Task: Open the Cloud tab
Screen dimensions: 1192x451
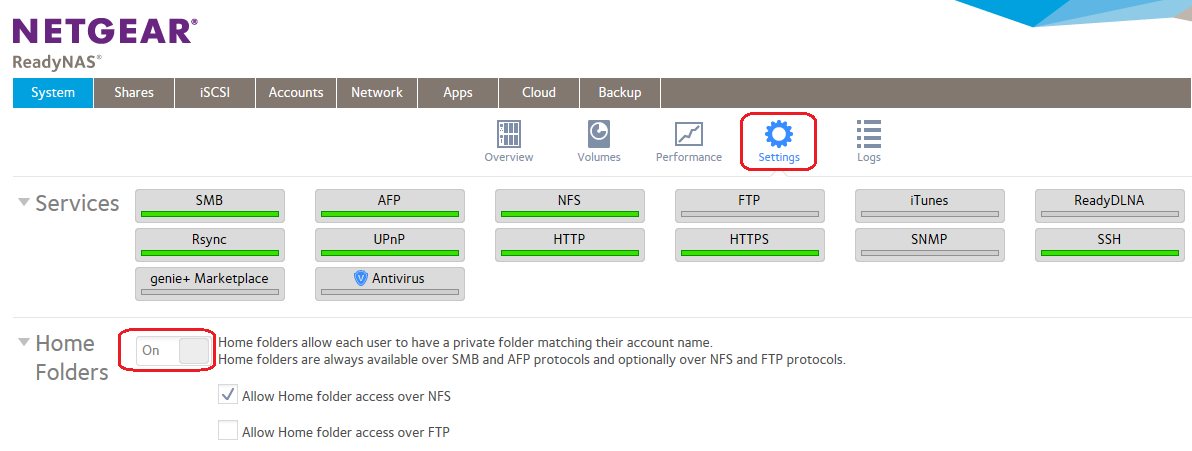Action: click(x=539, y=93)
